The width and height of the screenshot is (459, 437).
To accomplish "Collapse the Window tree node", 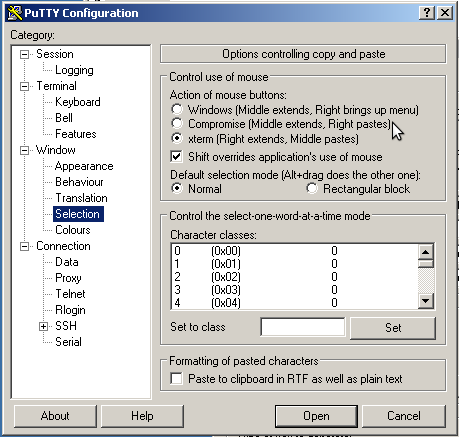I will click(x=24, y=150).
